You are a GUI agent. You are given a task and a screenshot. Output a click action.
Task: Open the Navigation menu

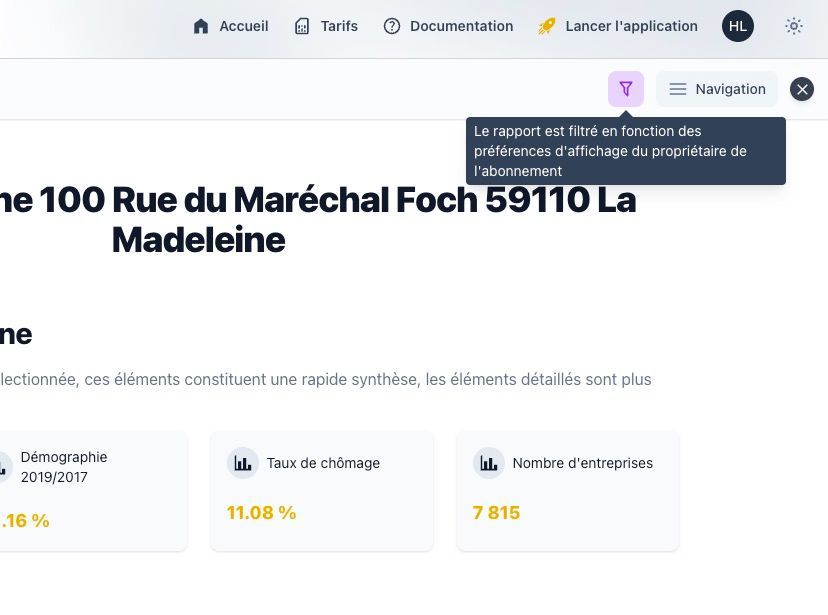pyautogui.click(x=716, y=89)
